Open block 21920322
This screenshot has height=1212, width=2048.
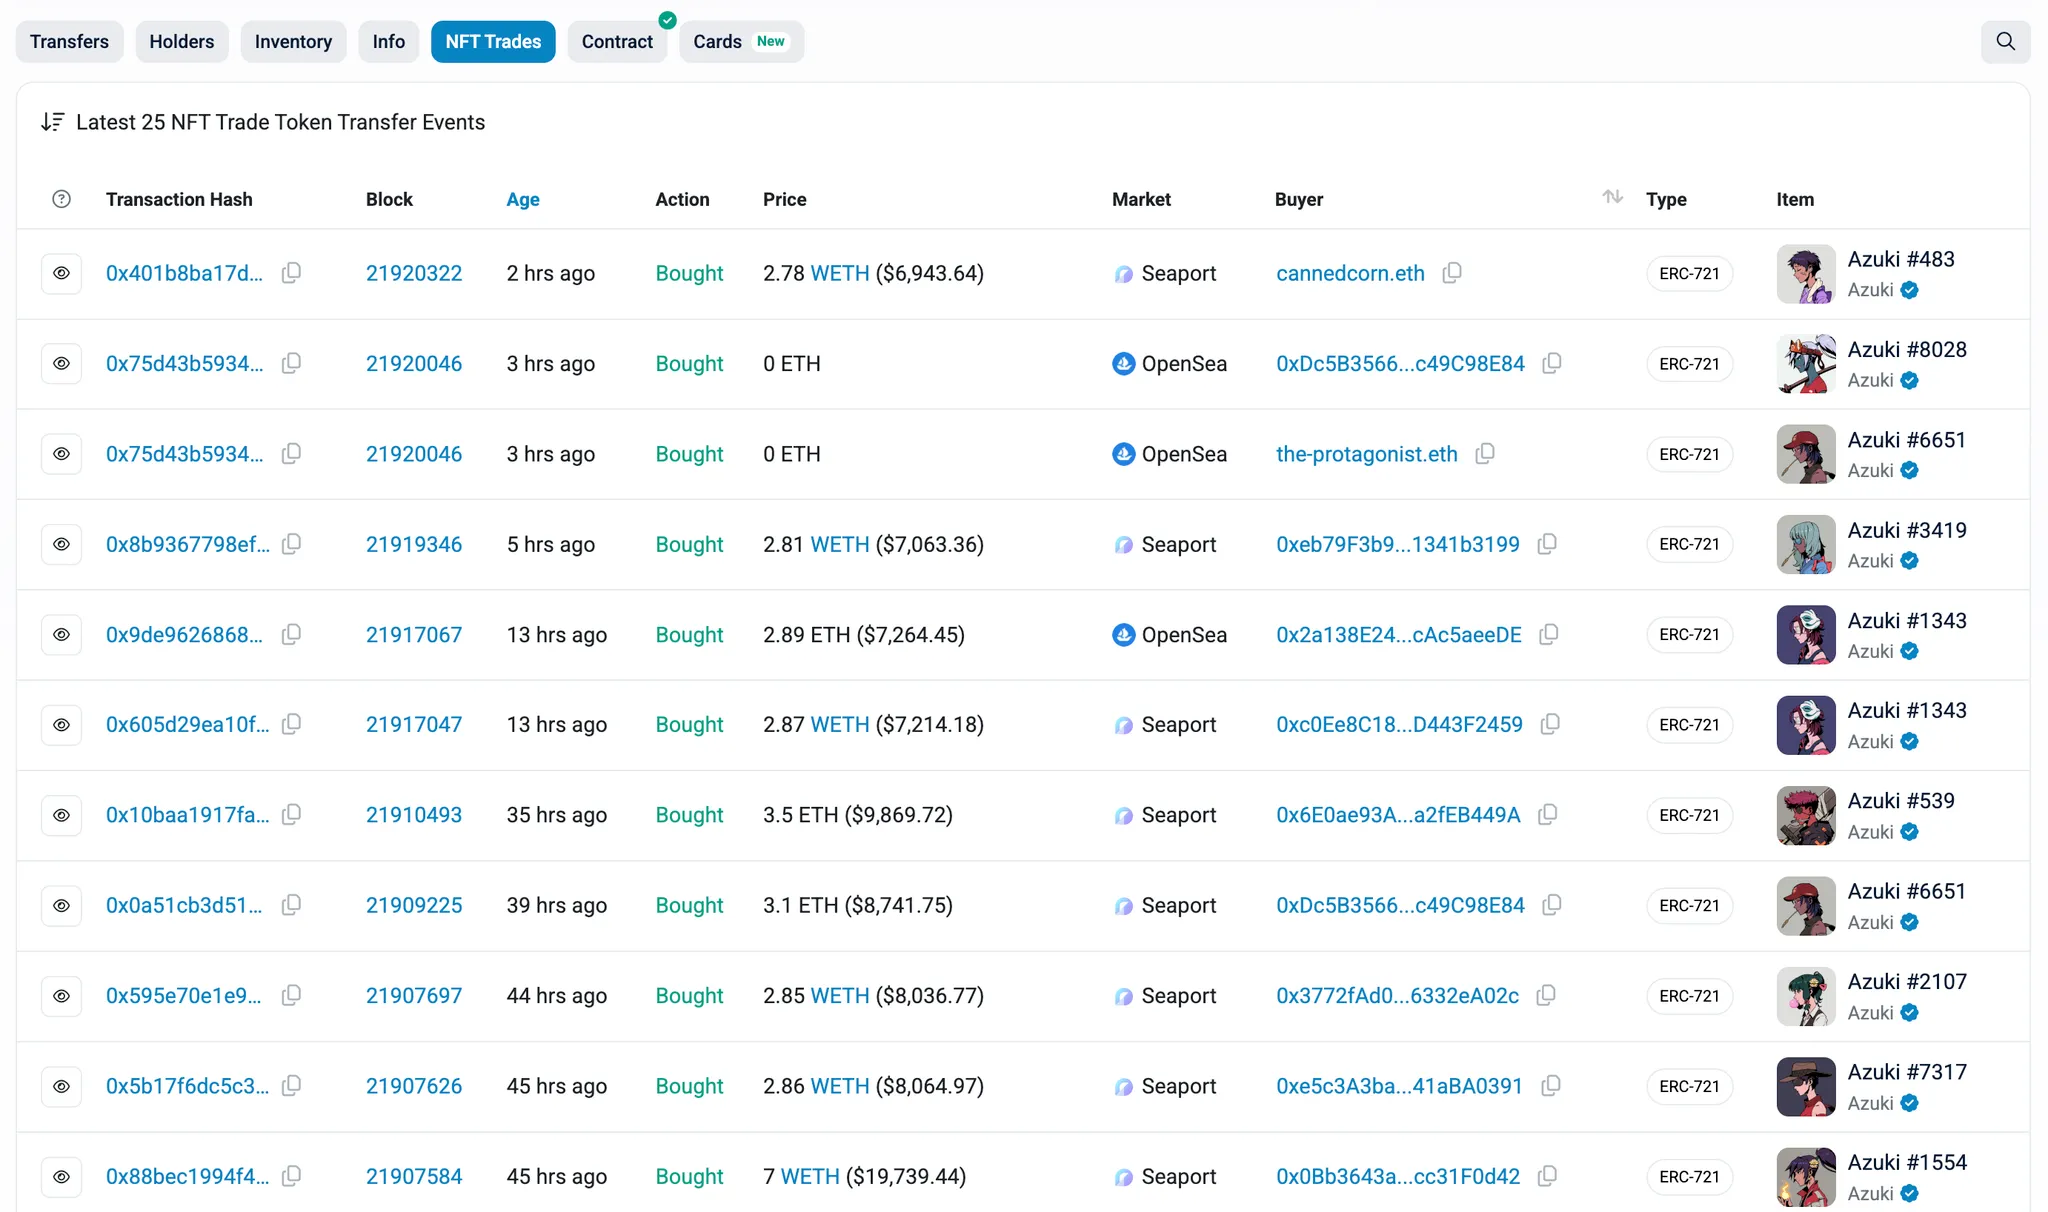tap(414, 273)
